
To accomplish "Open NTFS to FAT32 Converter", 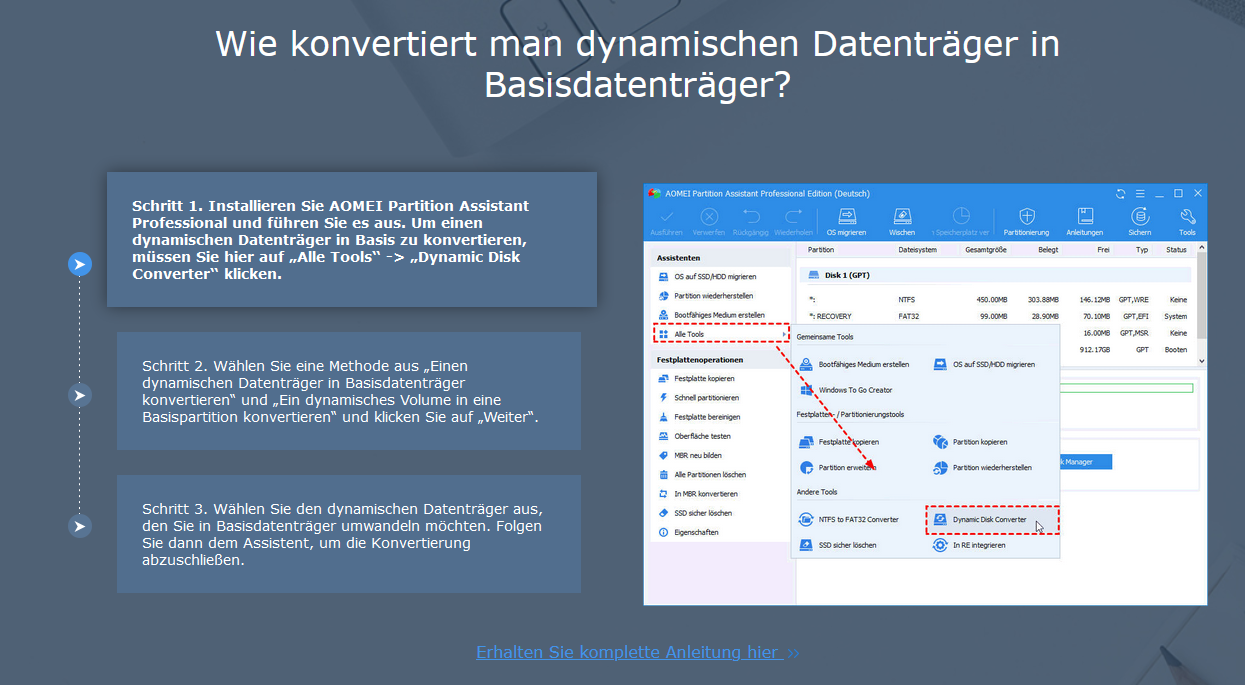I will 849,519.
